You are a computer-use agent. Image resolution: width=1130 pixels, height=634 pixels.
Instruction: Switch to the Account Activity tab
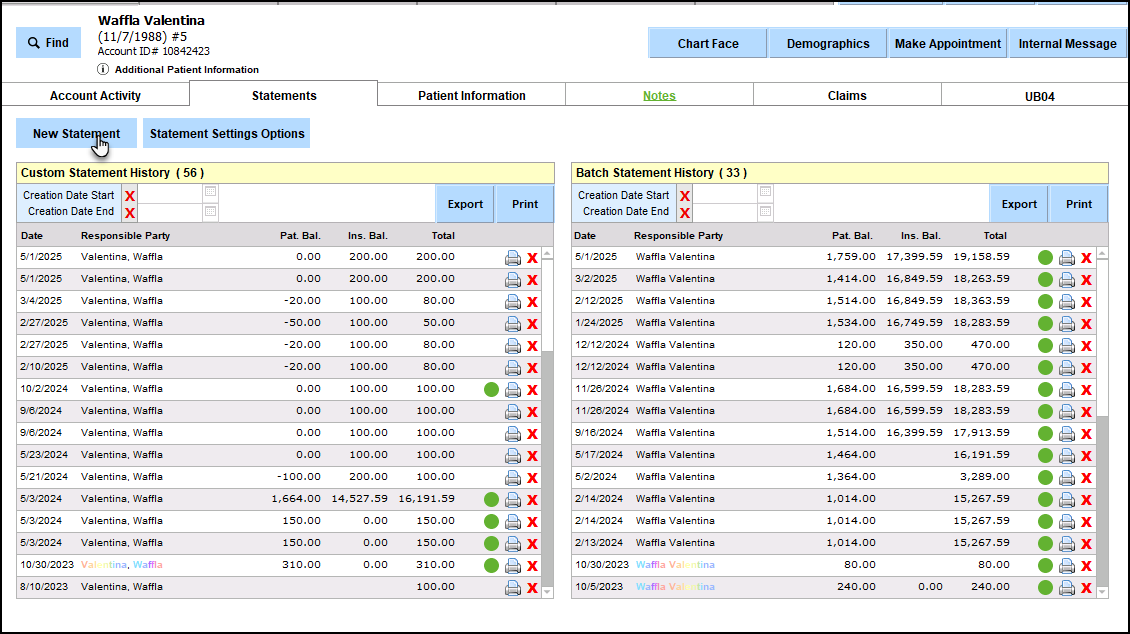point(95,96)
